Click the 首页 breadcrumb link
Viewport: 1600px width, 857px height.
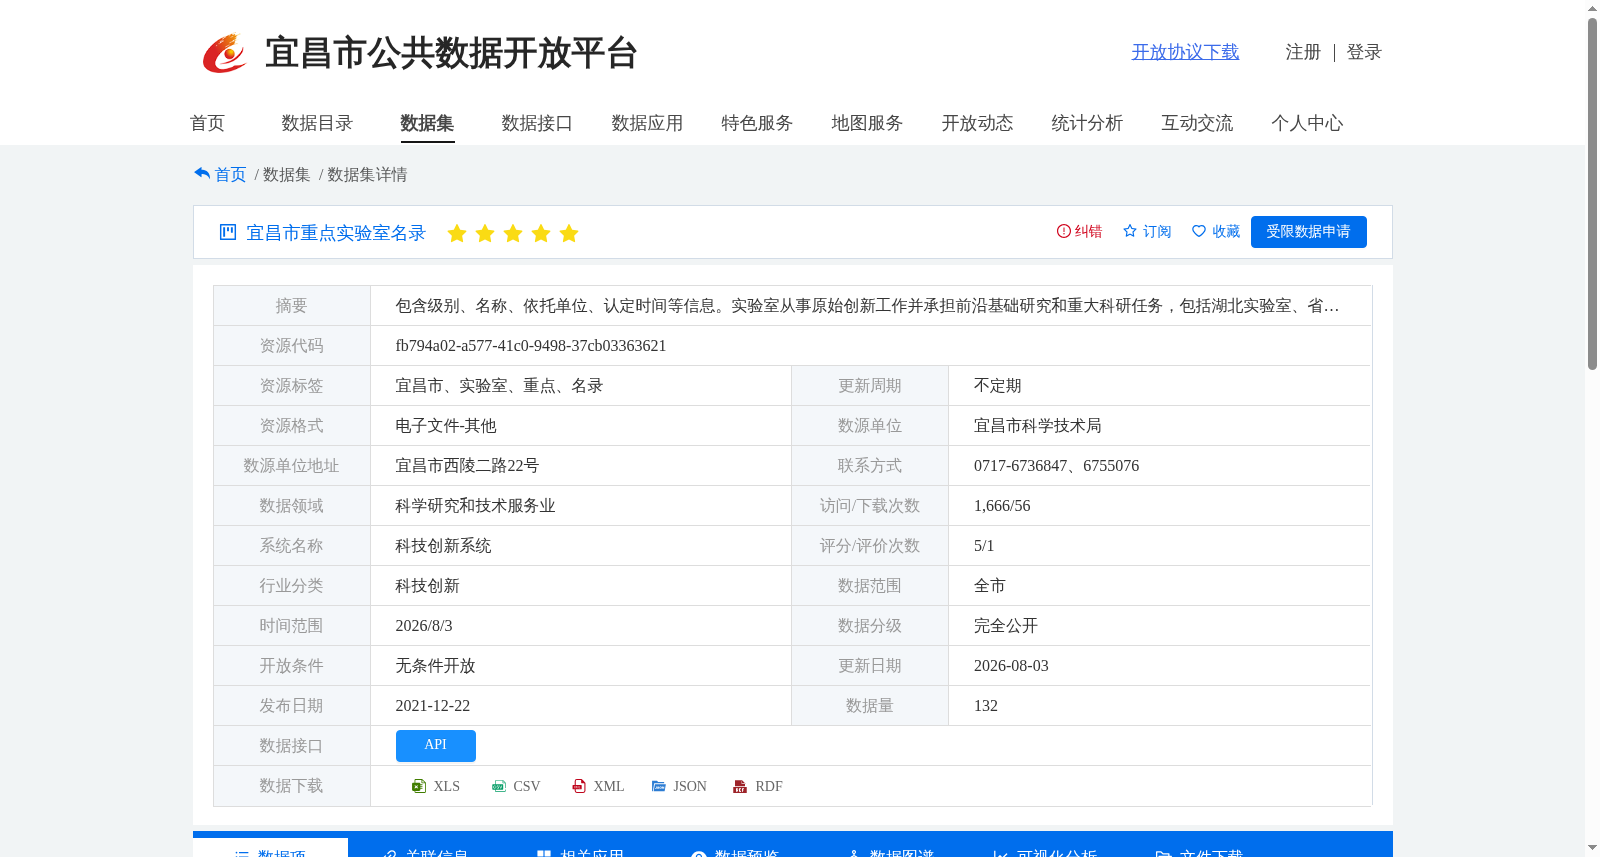[230, 174]
